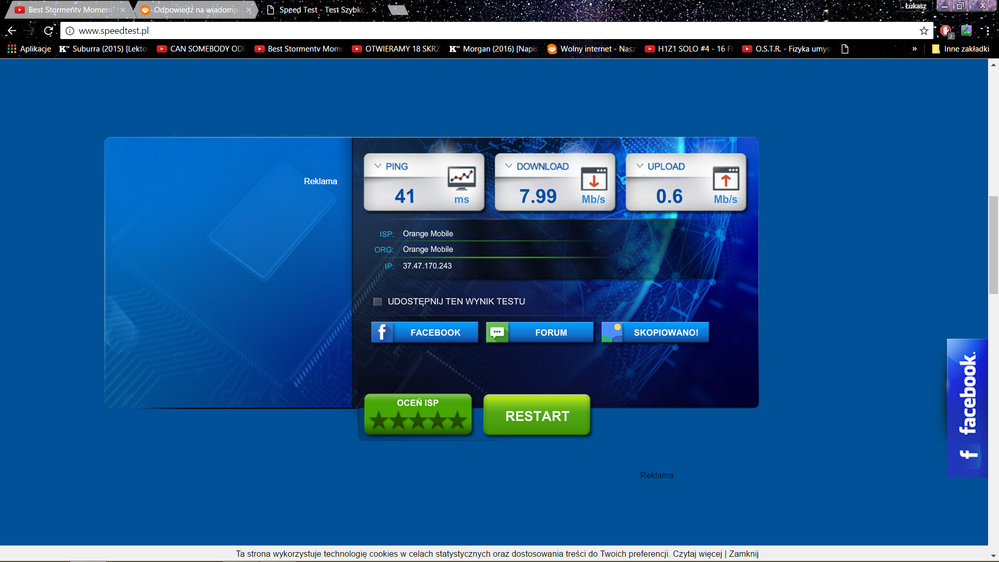Viewport: 999px width, 562px height.
Task: View site information icon in address bar
Action: pos(69,31)
